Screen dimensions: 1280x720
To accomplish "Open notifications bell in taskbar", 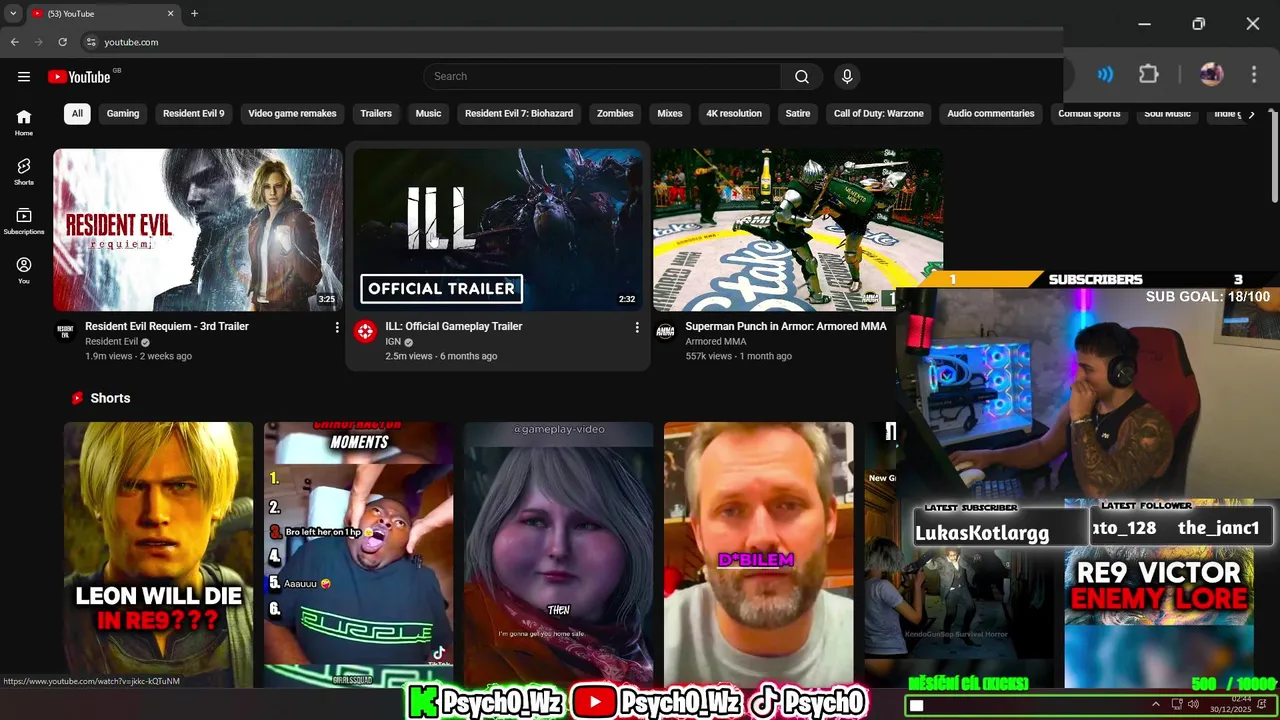I will pos(1263,705).
